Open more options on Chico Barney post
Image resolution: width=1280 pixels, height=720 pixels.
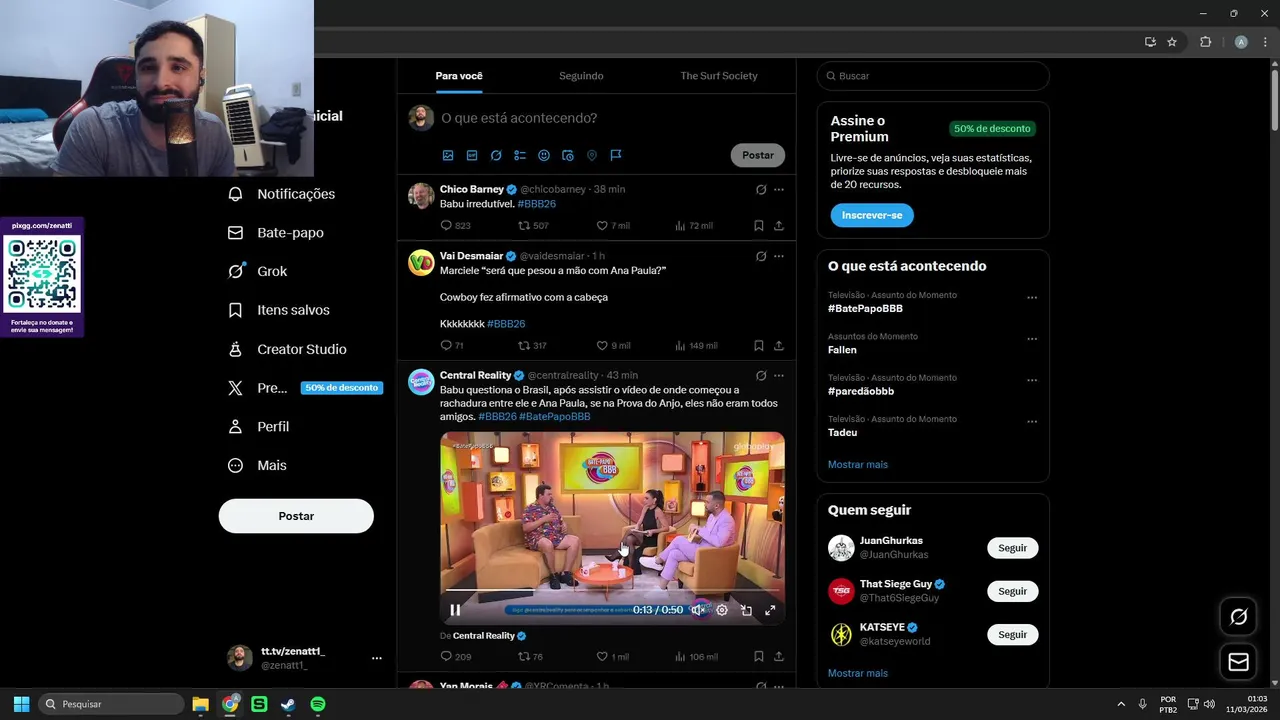(779, 189)
